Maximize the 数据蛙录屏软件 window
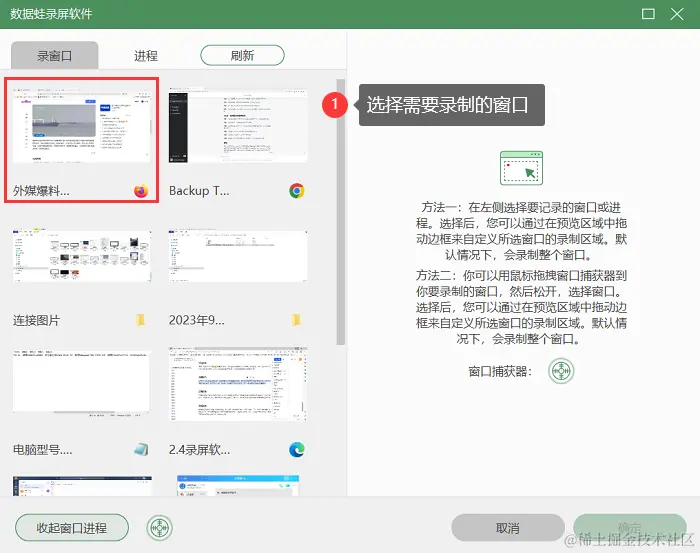Screen dimensions: 700x553 [x=648, y=14]
